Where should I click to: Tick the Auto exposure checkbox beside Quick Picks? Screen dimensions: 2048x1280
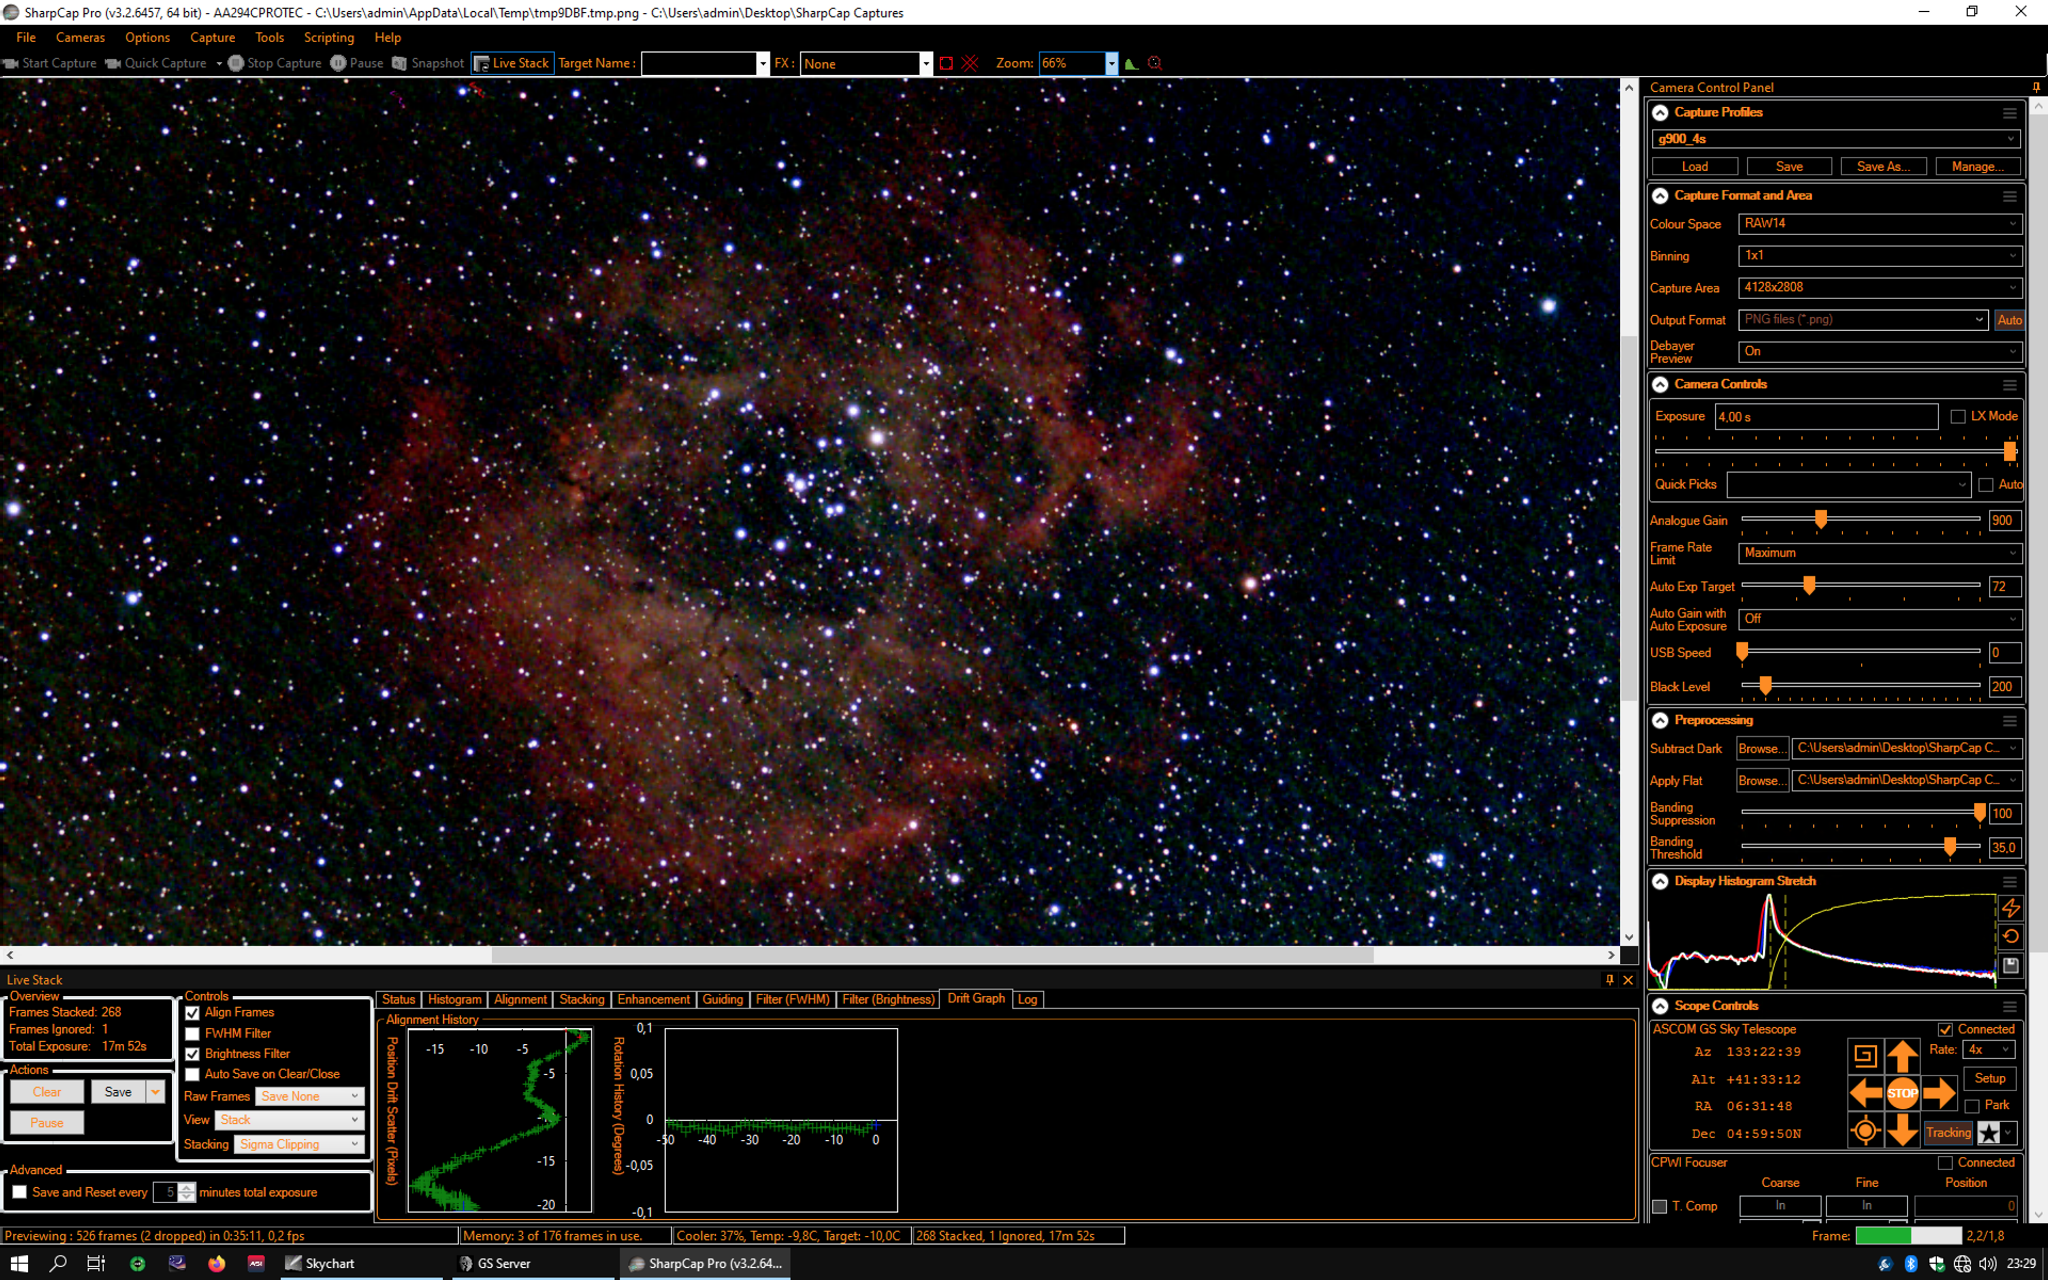[1986, 485]
